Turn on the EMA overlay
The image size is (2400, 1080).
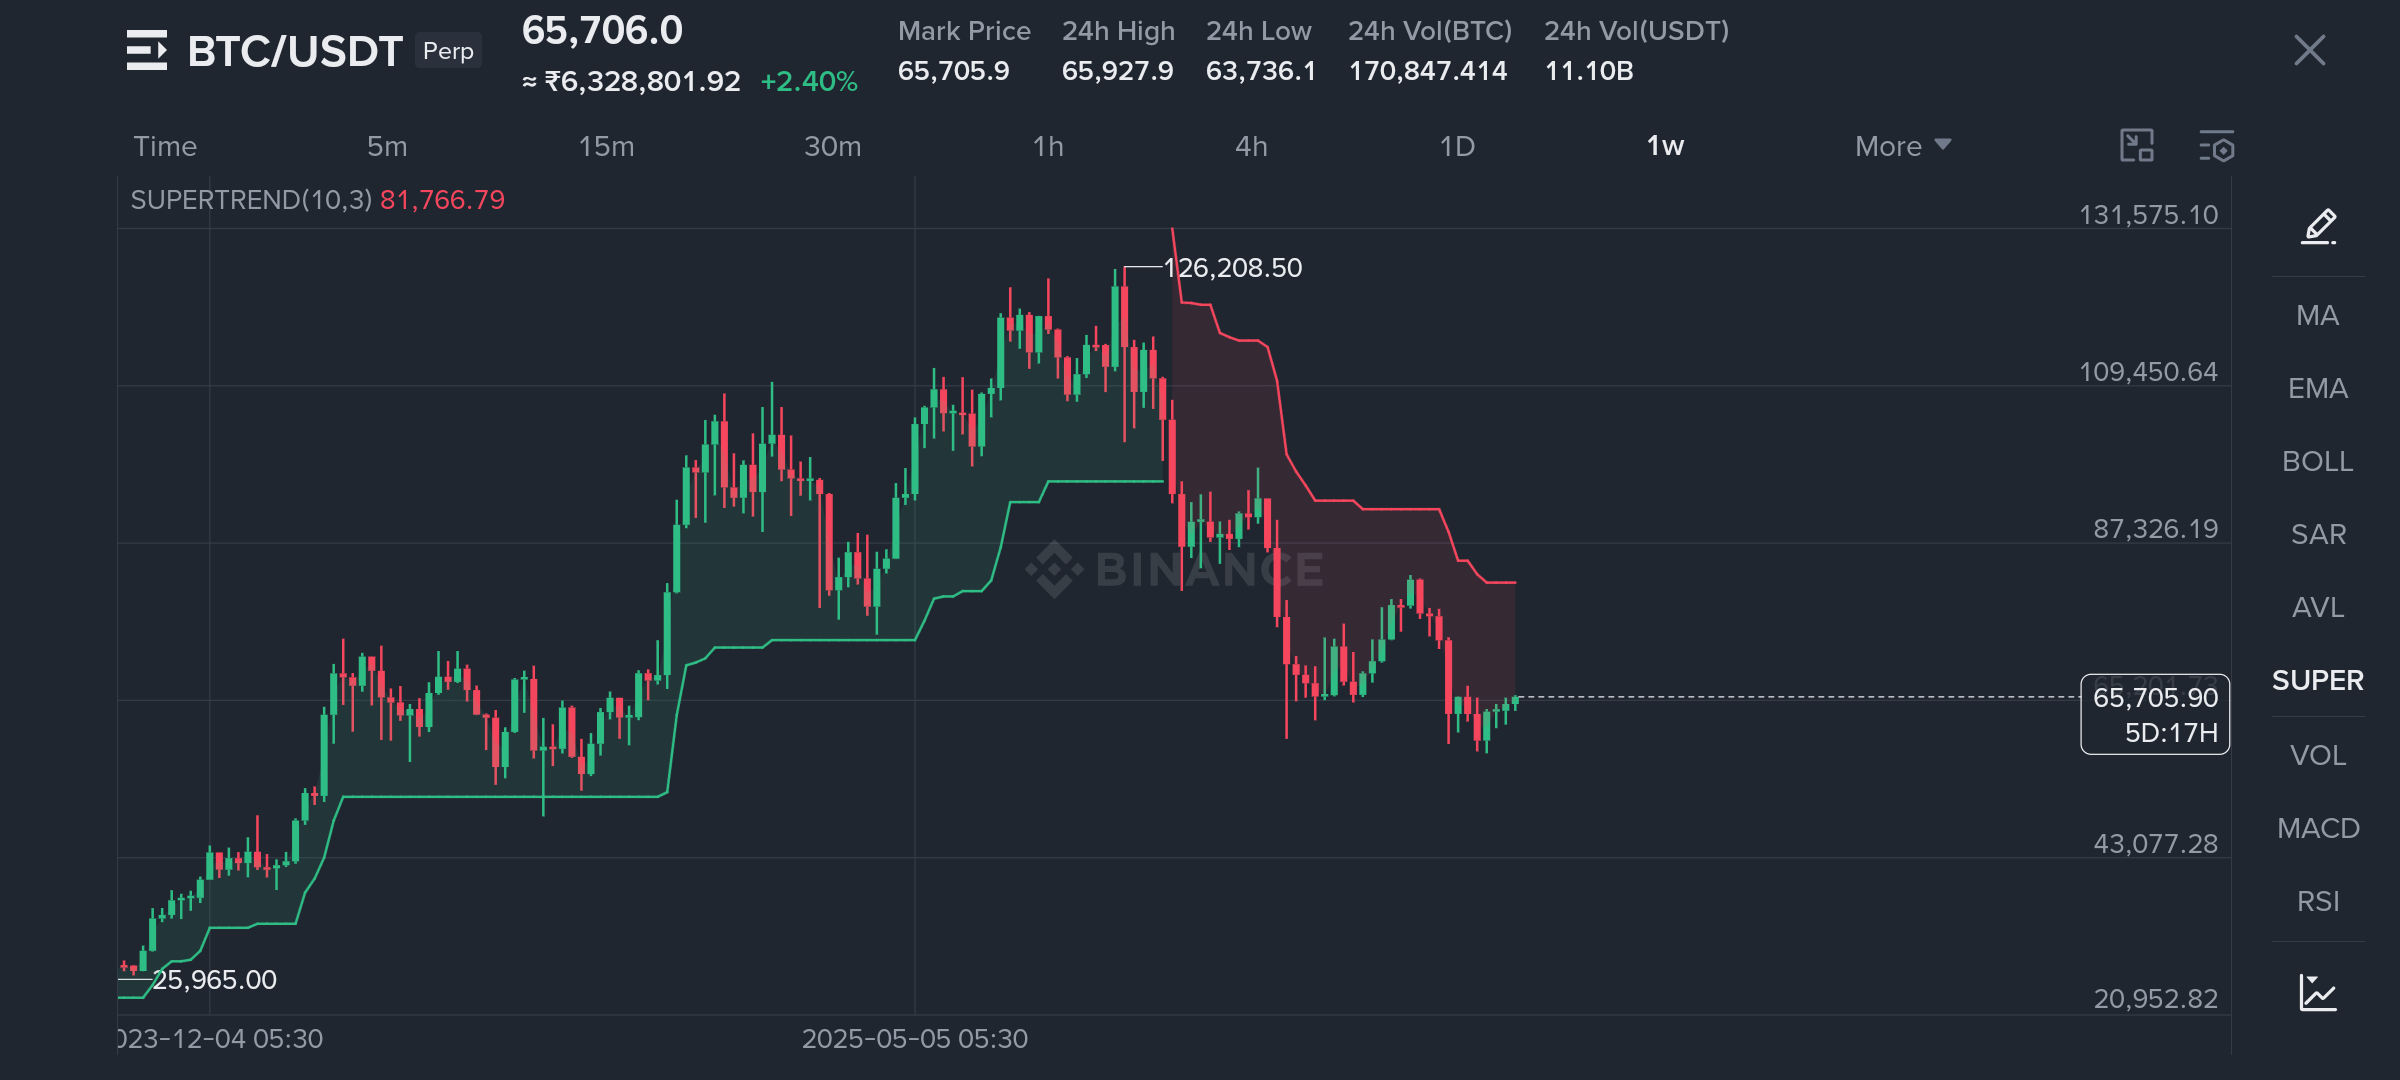click(x=2317, y=388)
